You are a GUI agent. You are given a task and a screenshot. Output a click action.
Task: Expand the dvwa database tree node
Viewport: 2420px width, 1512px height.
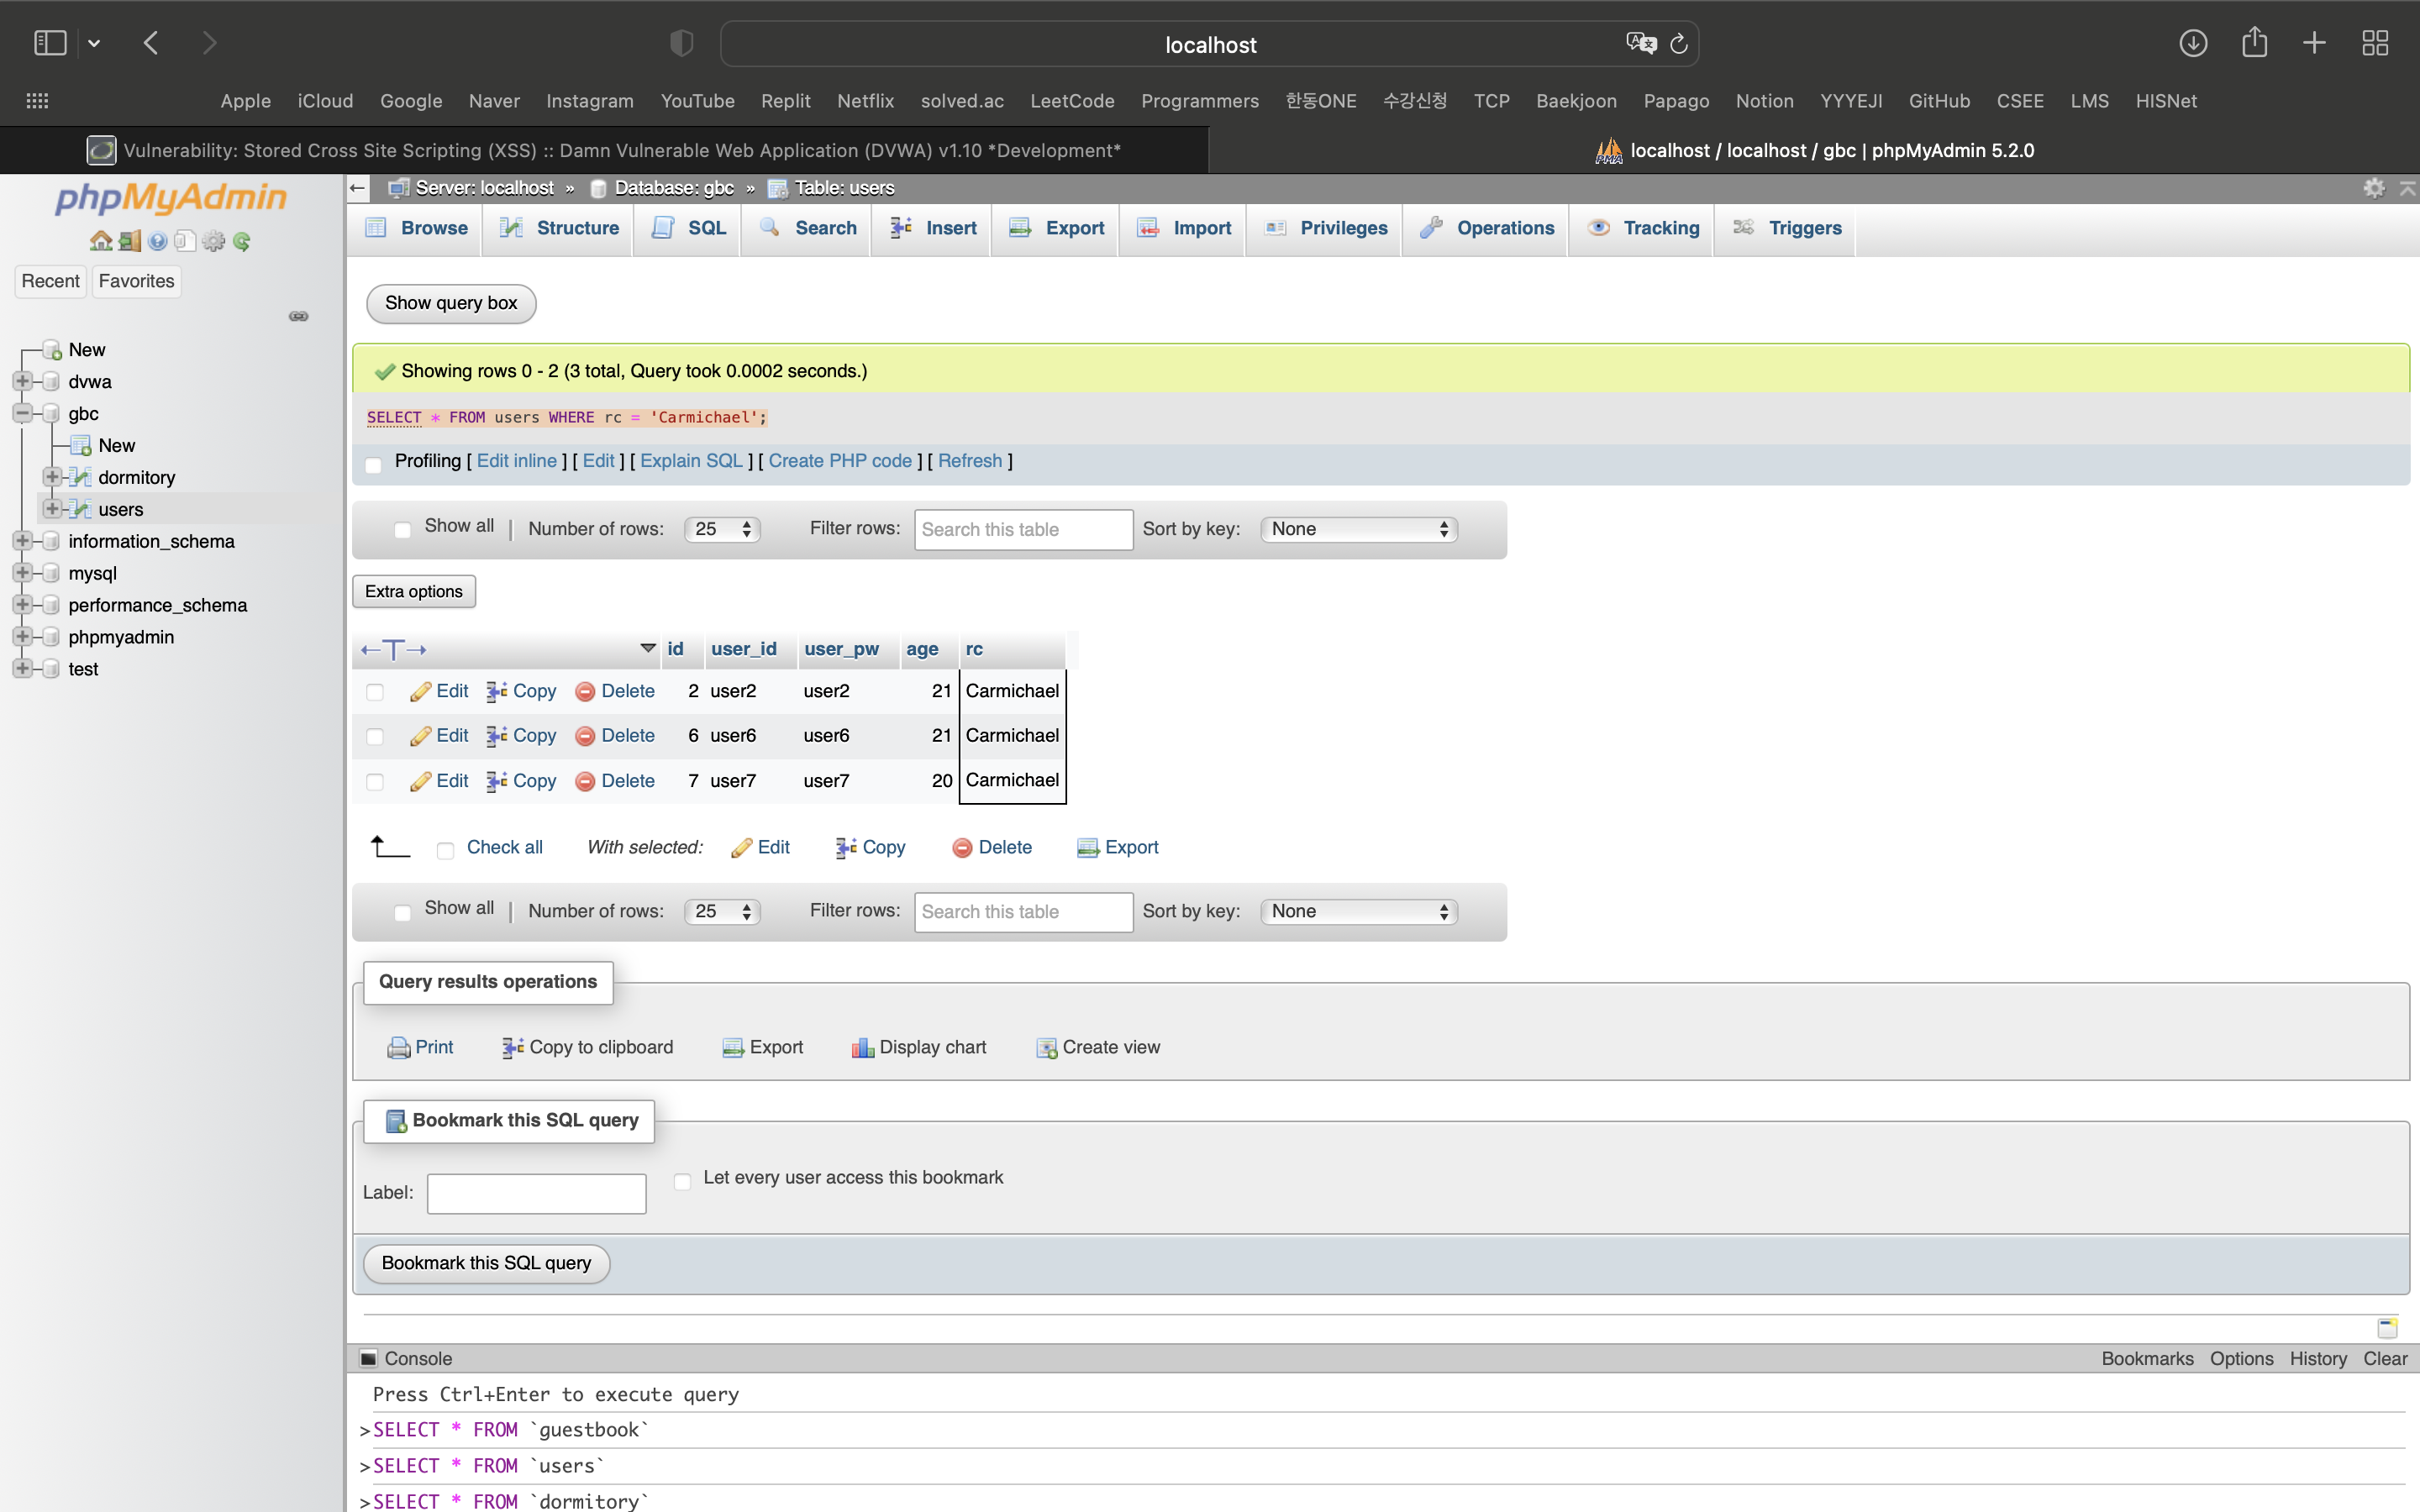tap(22, 381)
